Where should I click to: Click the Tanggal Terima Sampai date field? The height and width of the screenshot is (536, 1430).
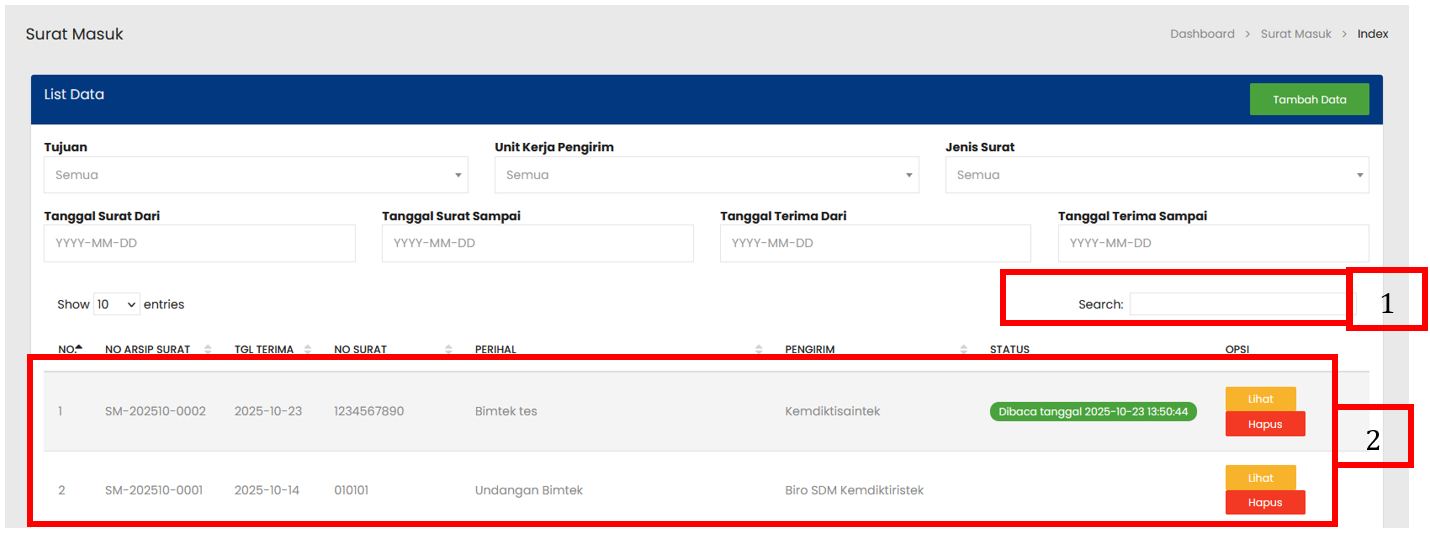coord(1213,243)
